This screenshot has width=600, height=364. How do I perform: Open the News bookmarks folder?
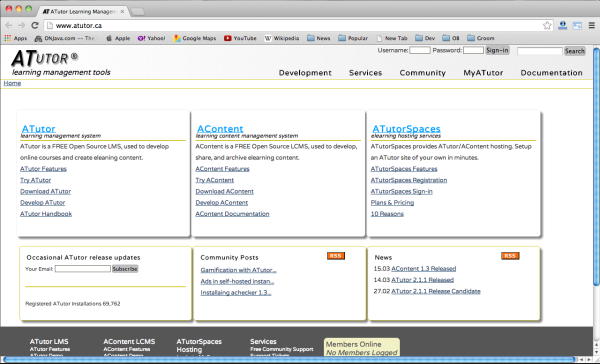pos(318,38)
